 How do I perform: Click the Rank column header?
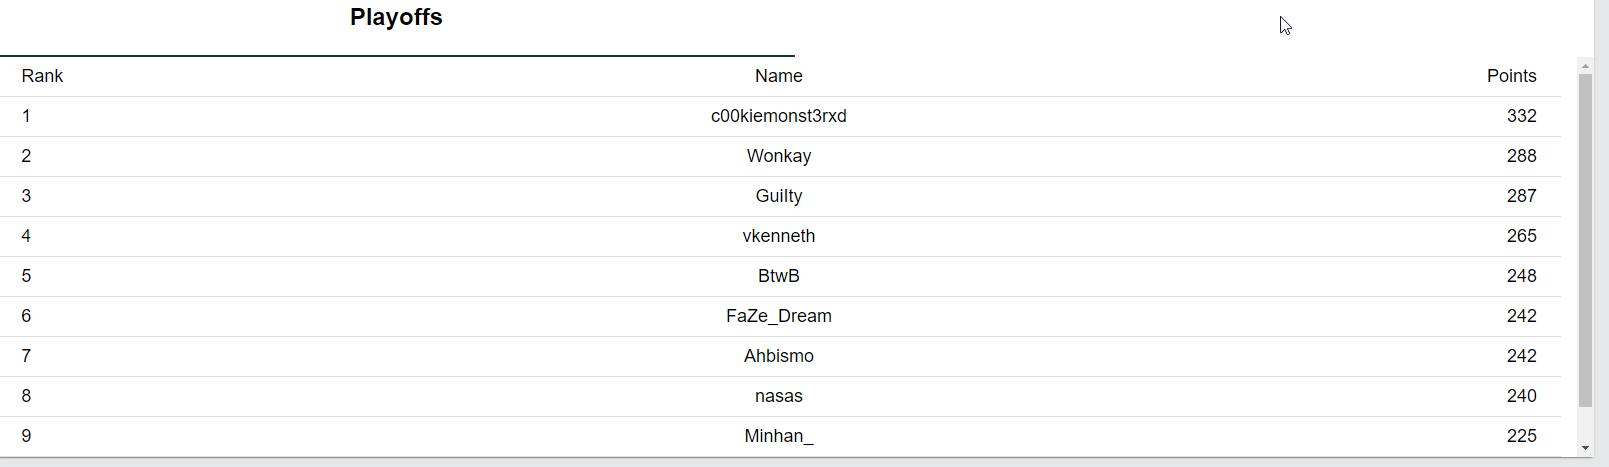[x=42, y=76]
